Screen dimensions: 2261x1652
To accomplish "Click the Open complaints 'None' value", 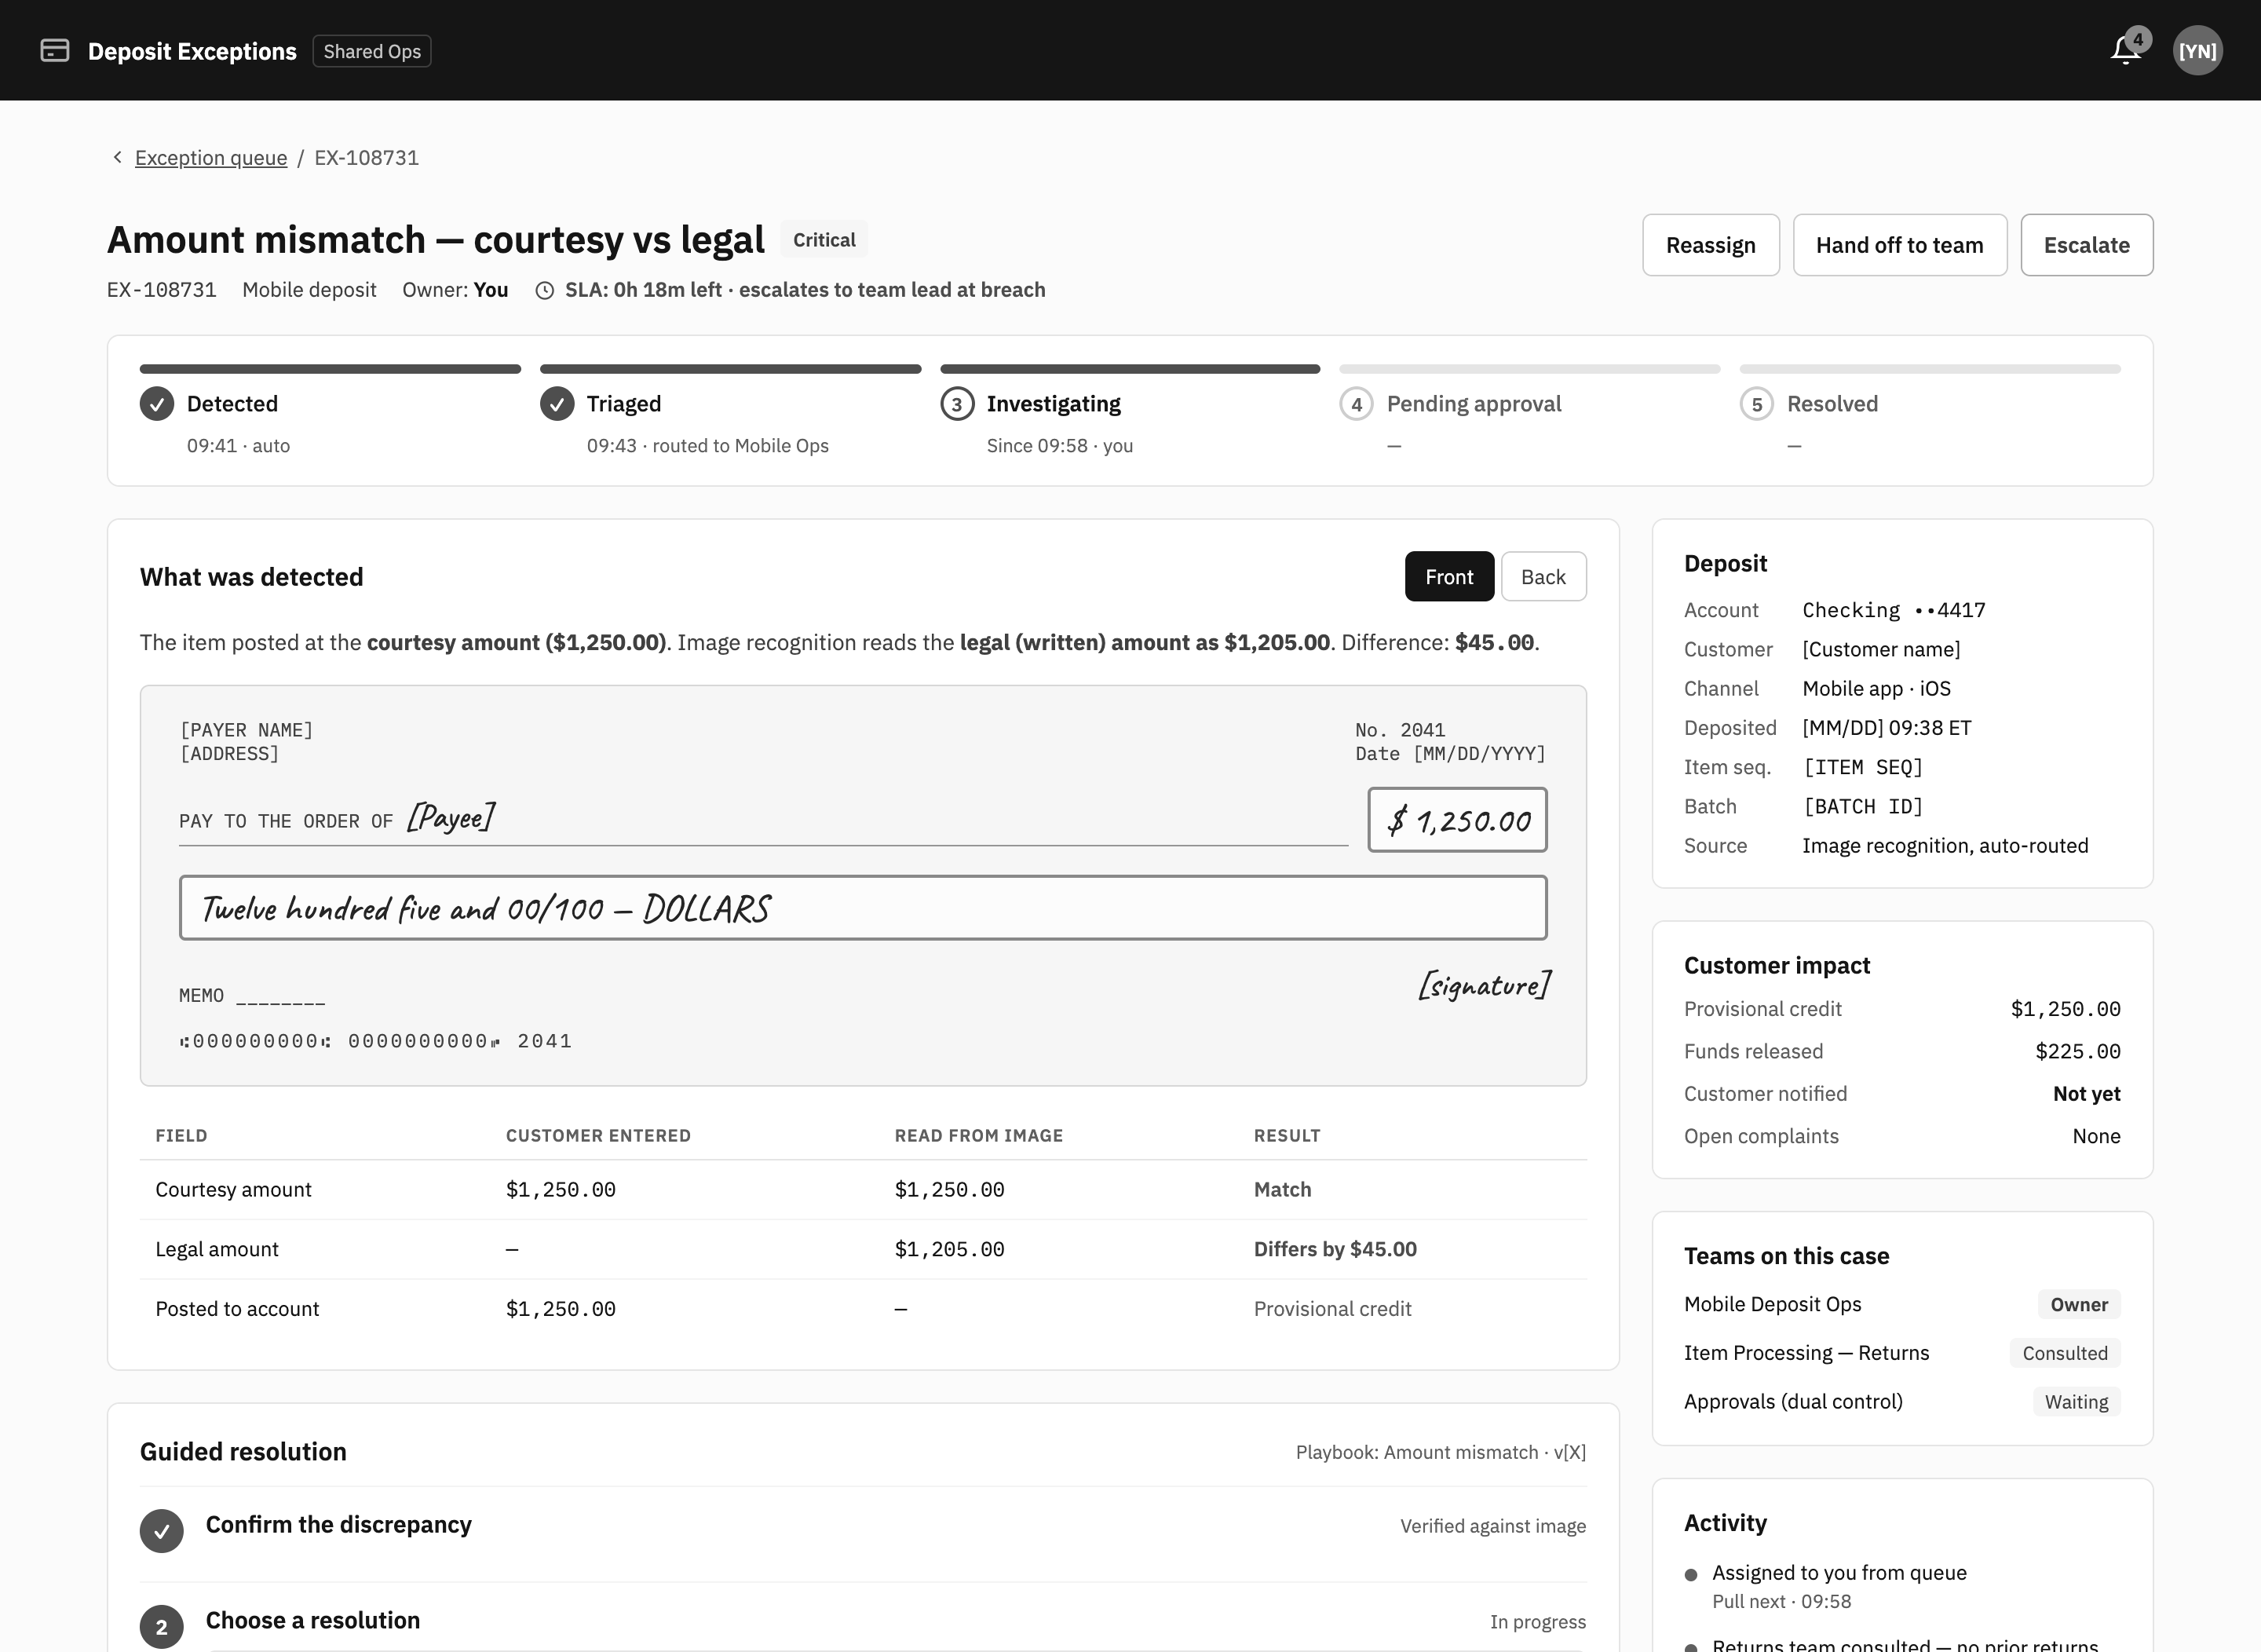I will pyautogui.click(x=2096, y=1136).
